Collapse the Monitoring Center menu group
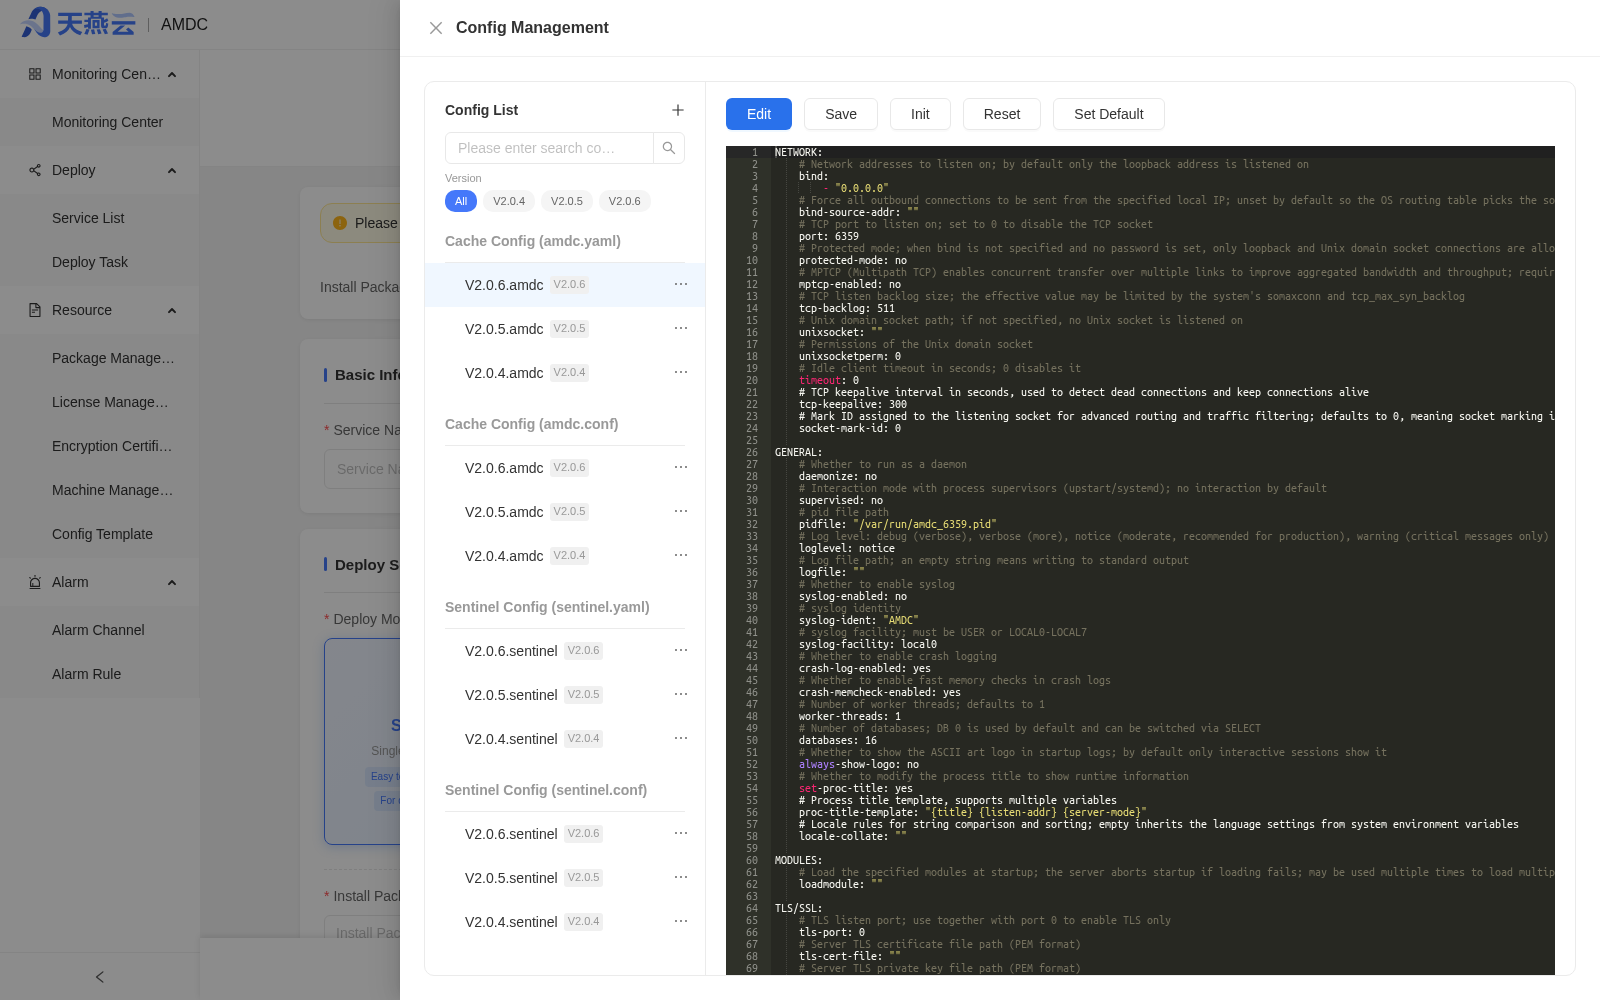The width and height of the screenshot is (1600, 1000). [172, 75]
